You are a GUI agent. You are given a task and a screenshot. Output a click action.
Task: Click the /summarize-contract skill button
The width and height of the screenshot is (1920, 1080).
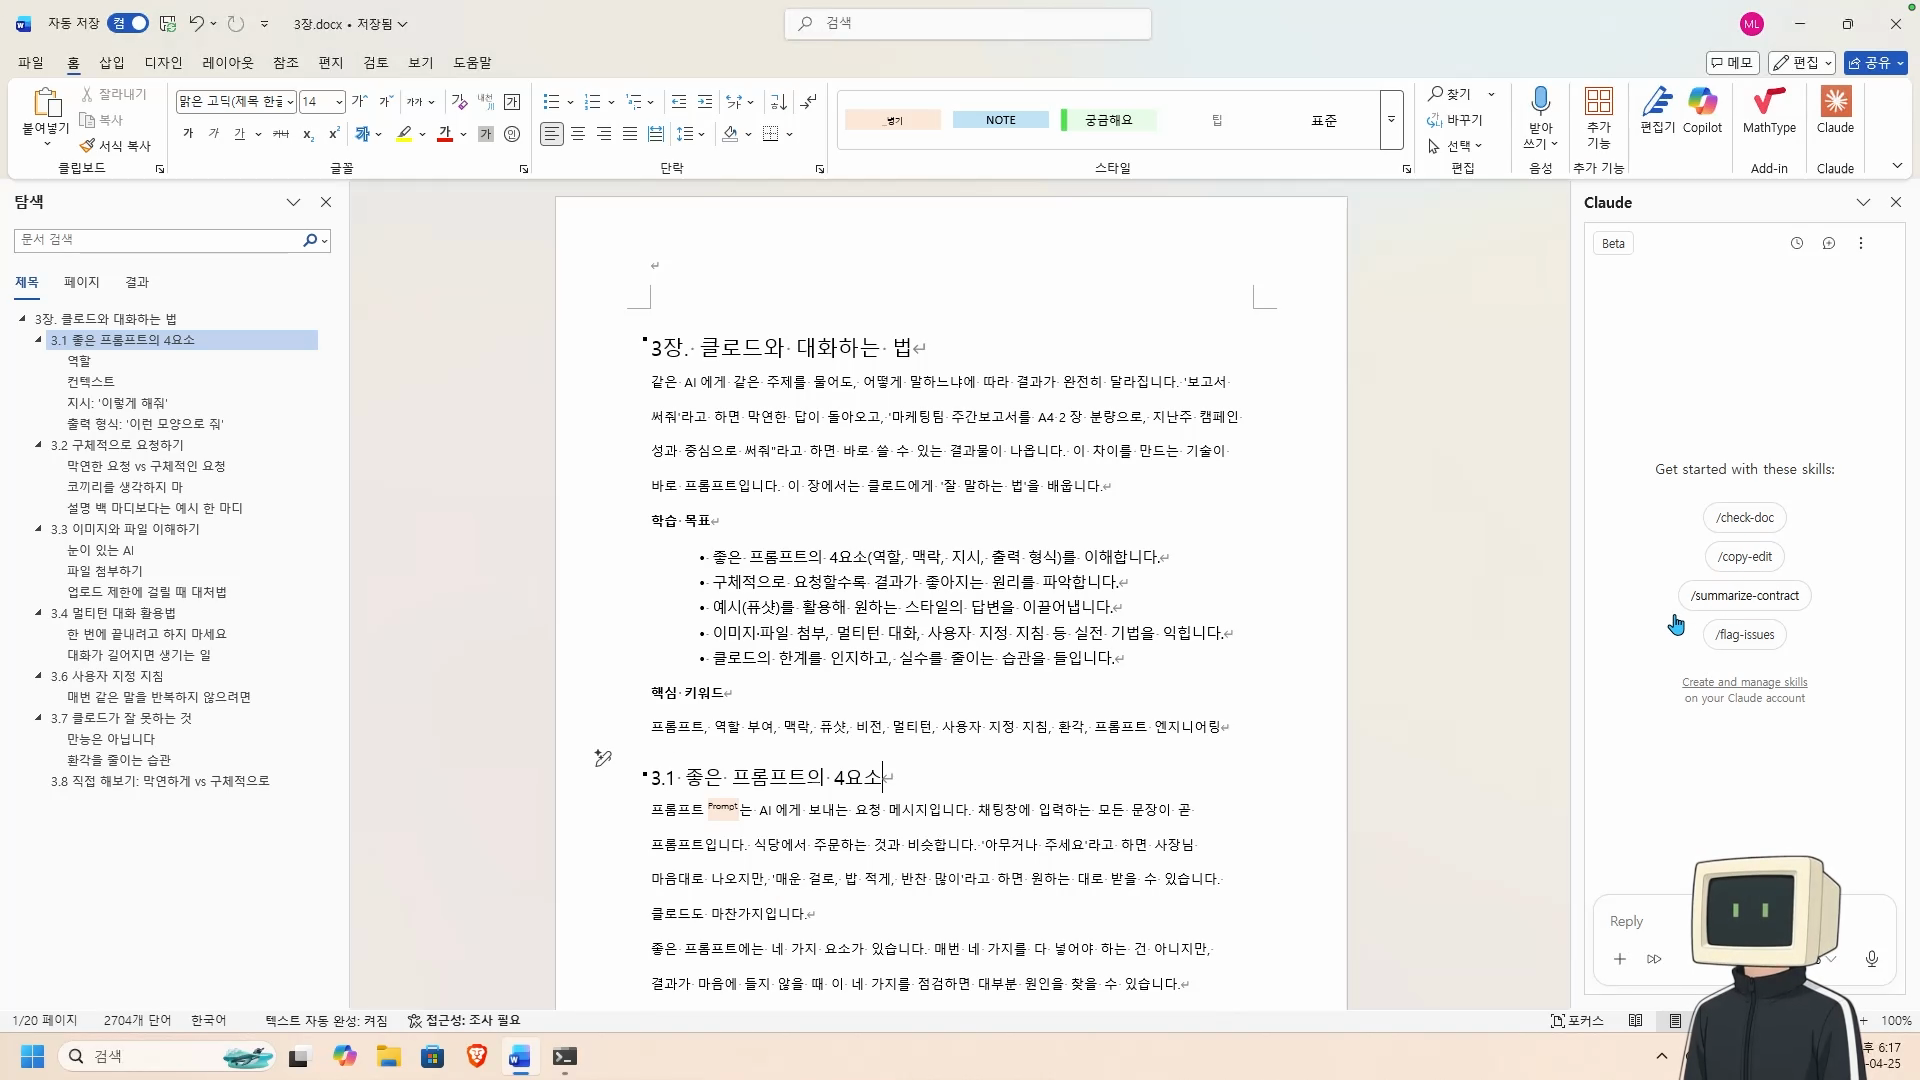[1744, 596]
